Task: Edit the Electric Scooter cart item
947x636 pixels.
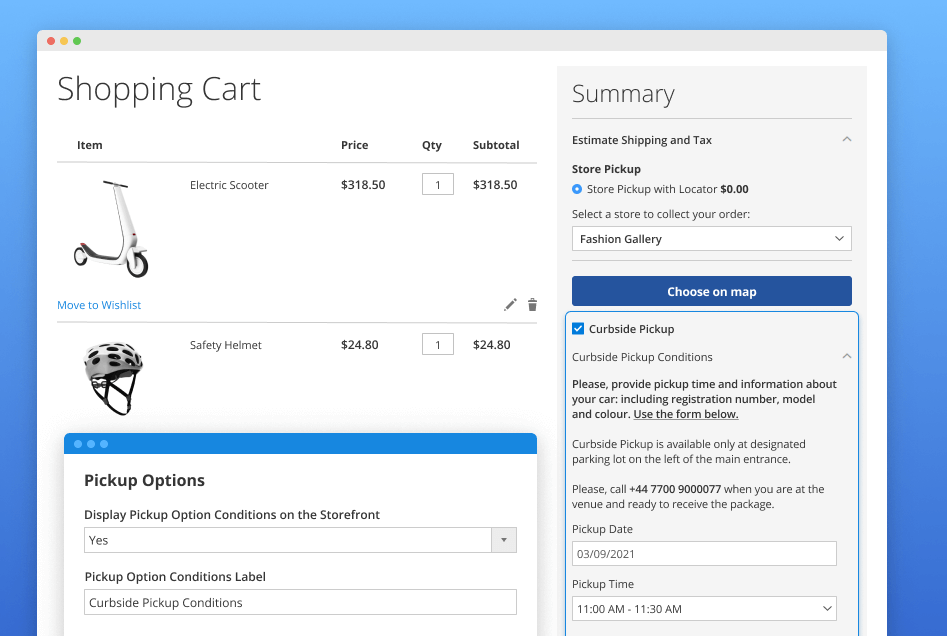Action: [510, 305]
